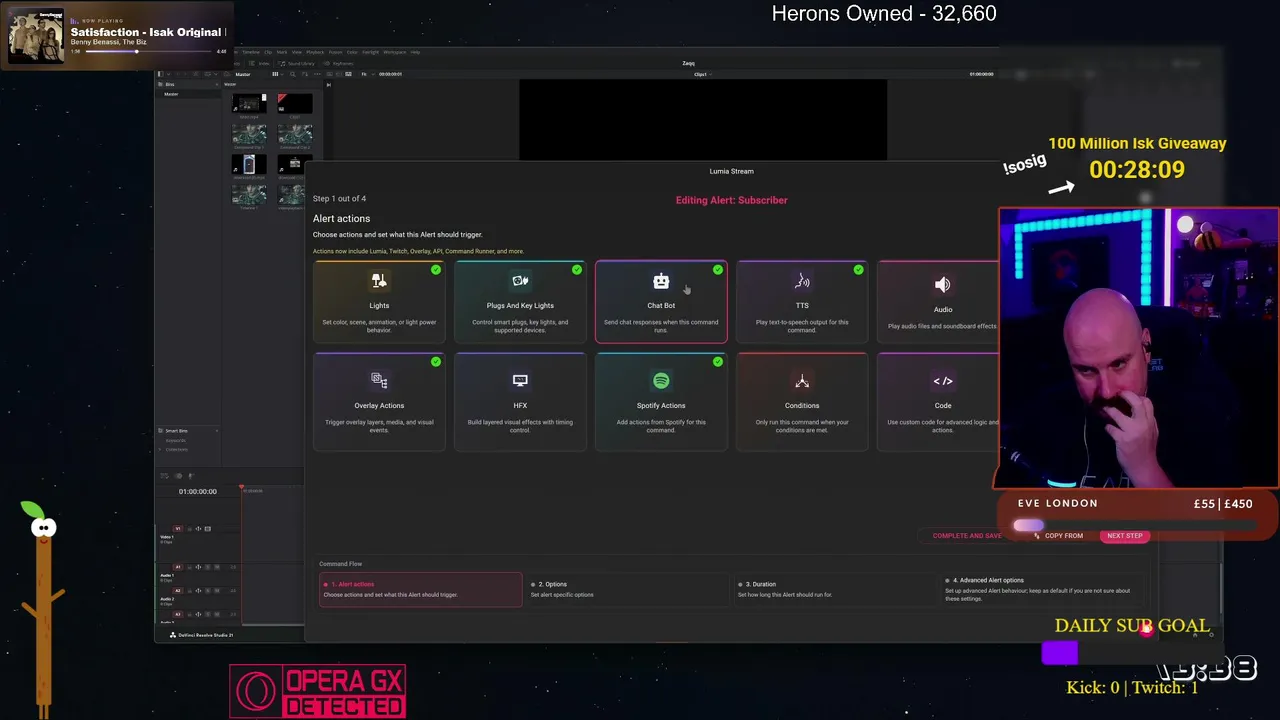
Task: Toggle the green check on Overlay Actions
Action: (436, 362)
